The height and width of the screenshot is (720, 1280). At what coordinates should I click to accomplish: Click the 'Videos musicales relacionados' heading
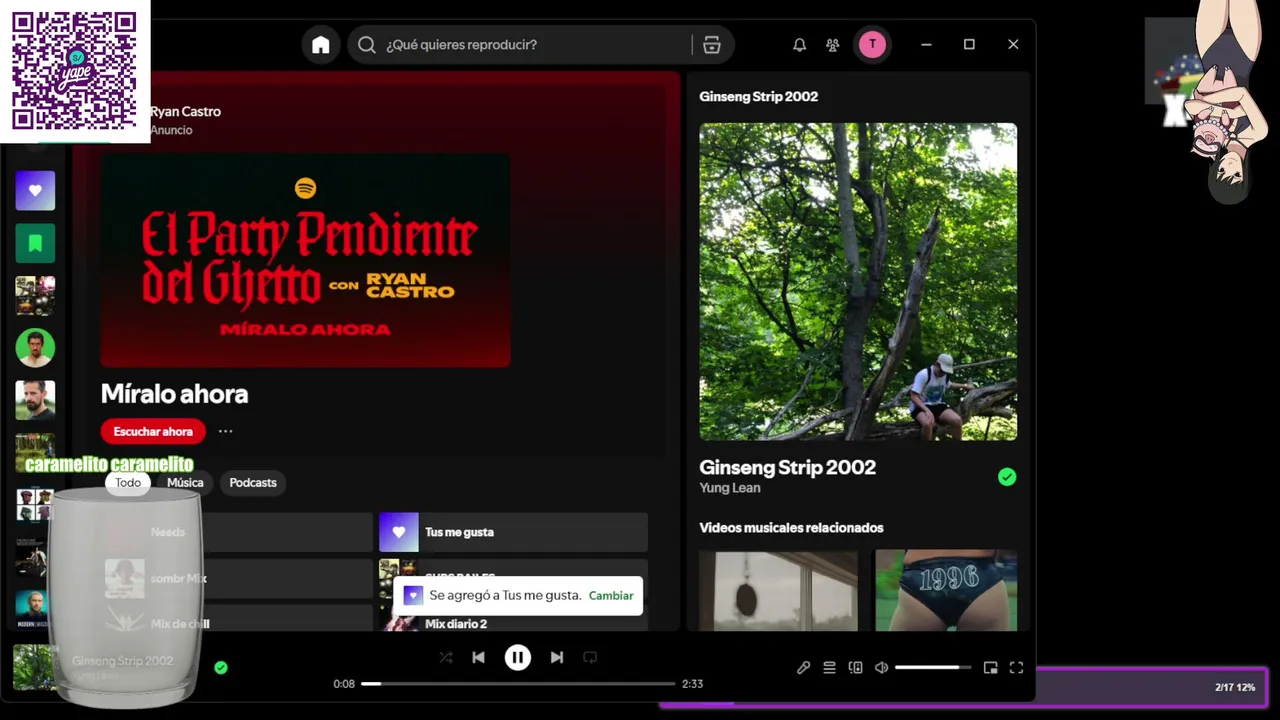pos(791,528)
